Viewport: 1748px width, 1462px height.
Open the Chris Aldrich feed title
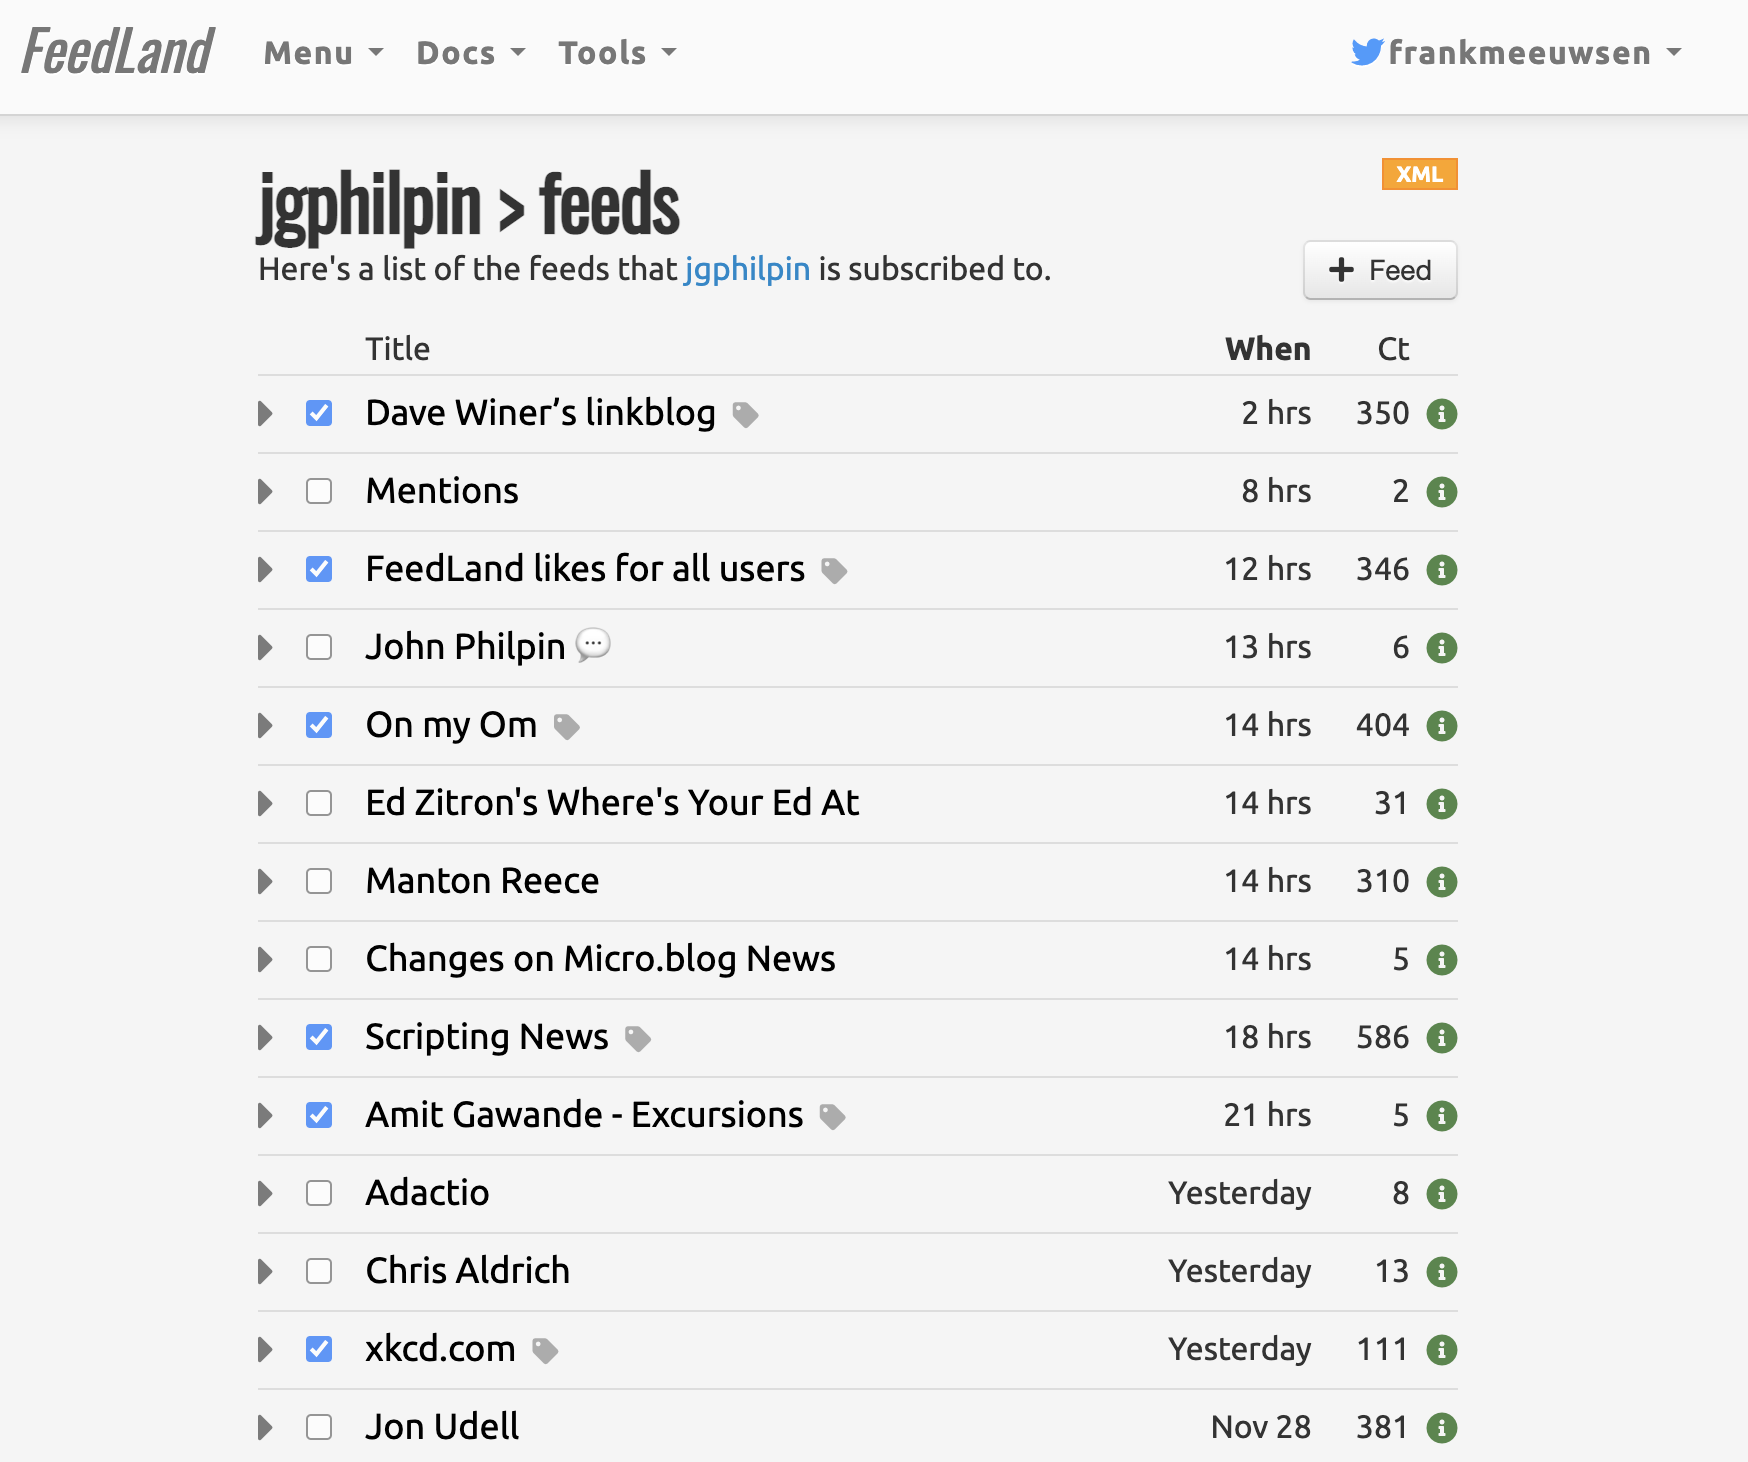coord(467,1271)
